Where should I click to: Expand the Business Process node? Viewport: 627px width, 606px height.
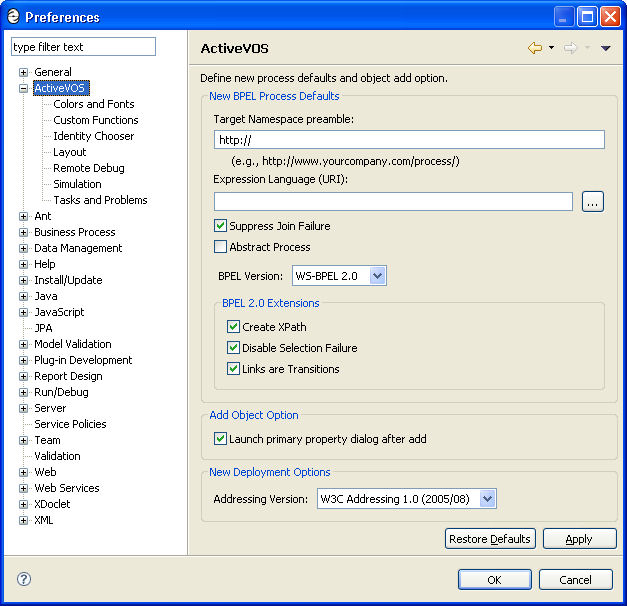[x=24, y=232]
